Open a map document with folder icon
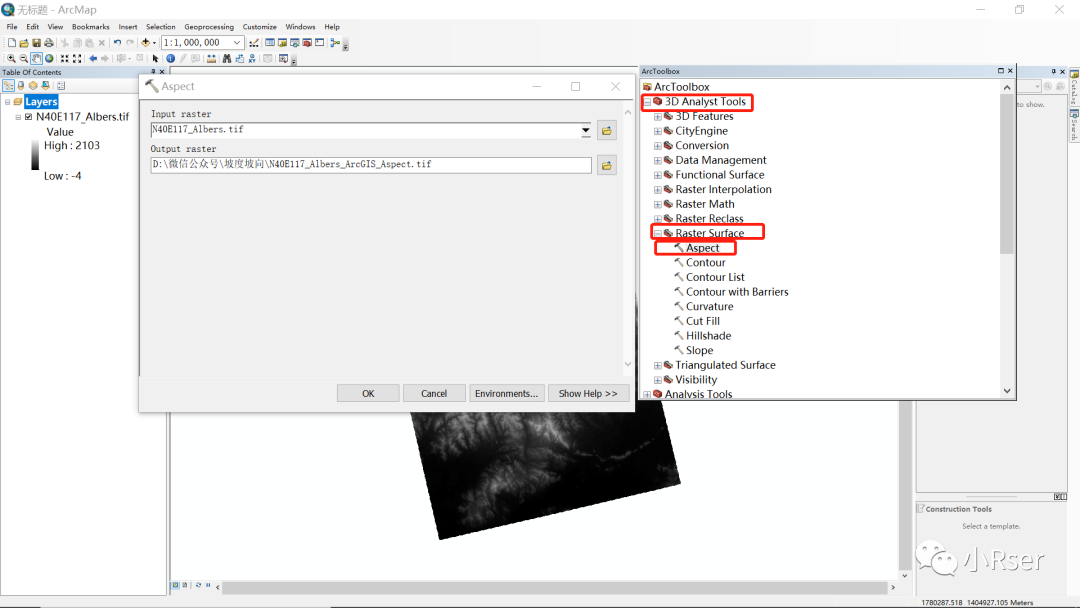This screenshot has height=608, width=1080. (x=24, y=43)
